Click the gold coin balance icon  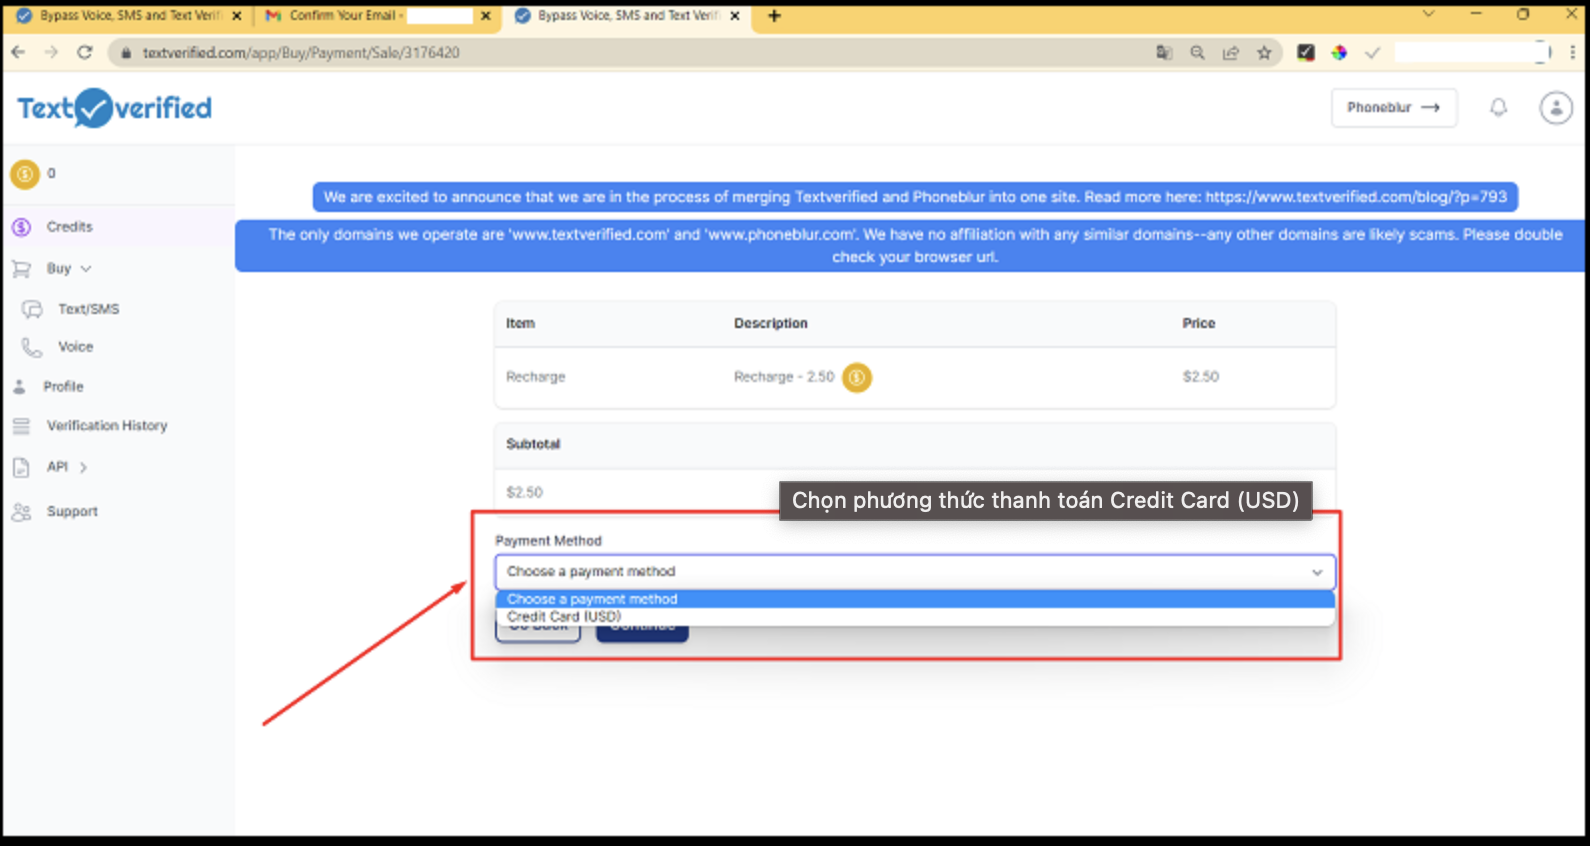[x=25, y=174]
